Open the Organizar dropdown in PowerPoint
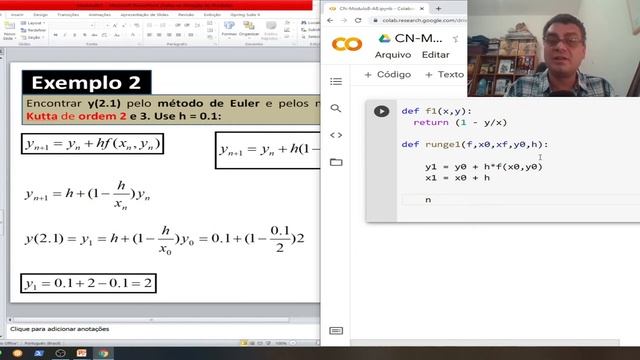Image resolution: width=640 pixels, height=360 pixels. 249,29
